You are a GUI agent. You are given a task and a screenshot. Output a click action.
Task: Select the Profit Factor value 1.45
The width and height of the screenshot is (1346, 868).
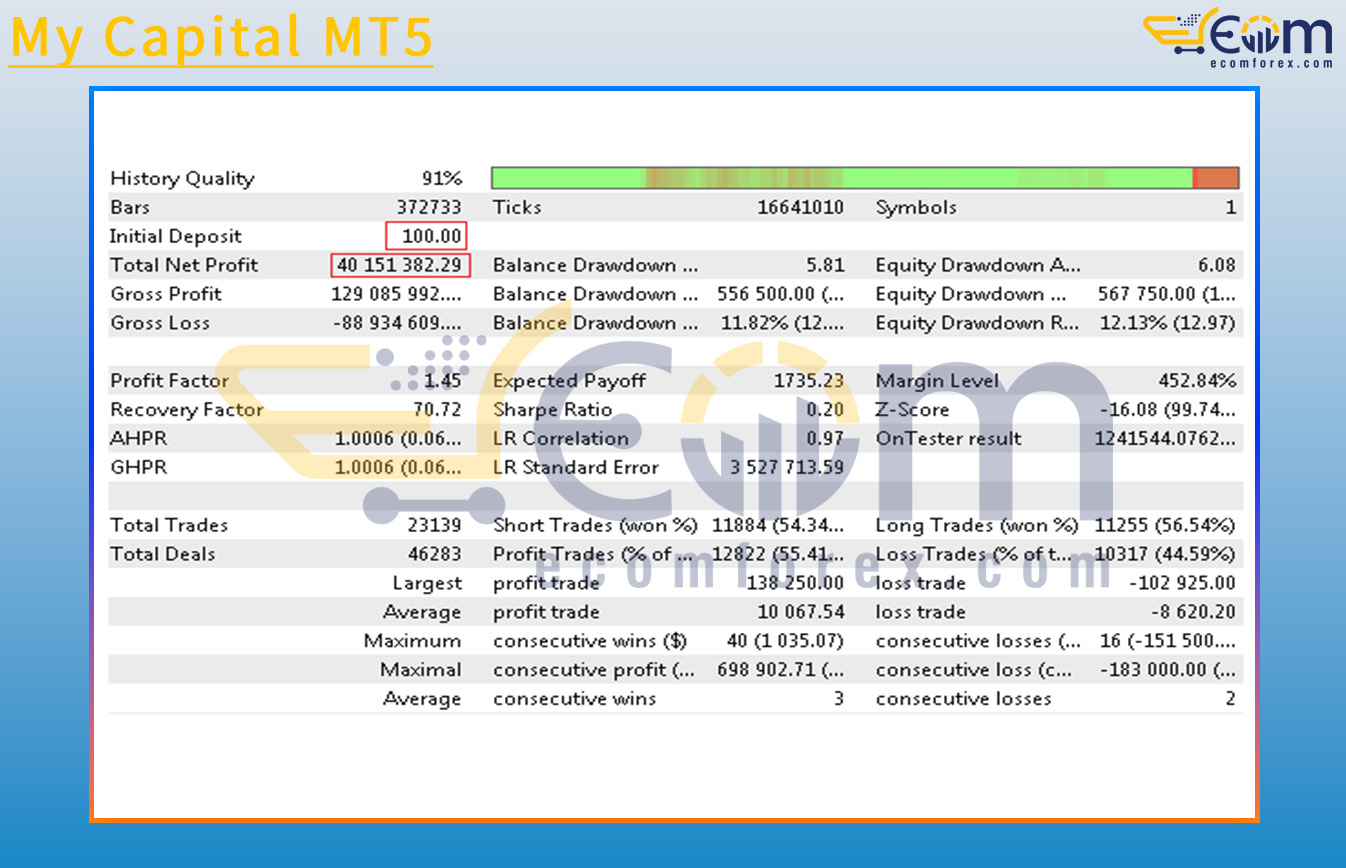click(443, 381)
